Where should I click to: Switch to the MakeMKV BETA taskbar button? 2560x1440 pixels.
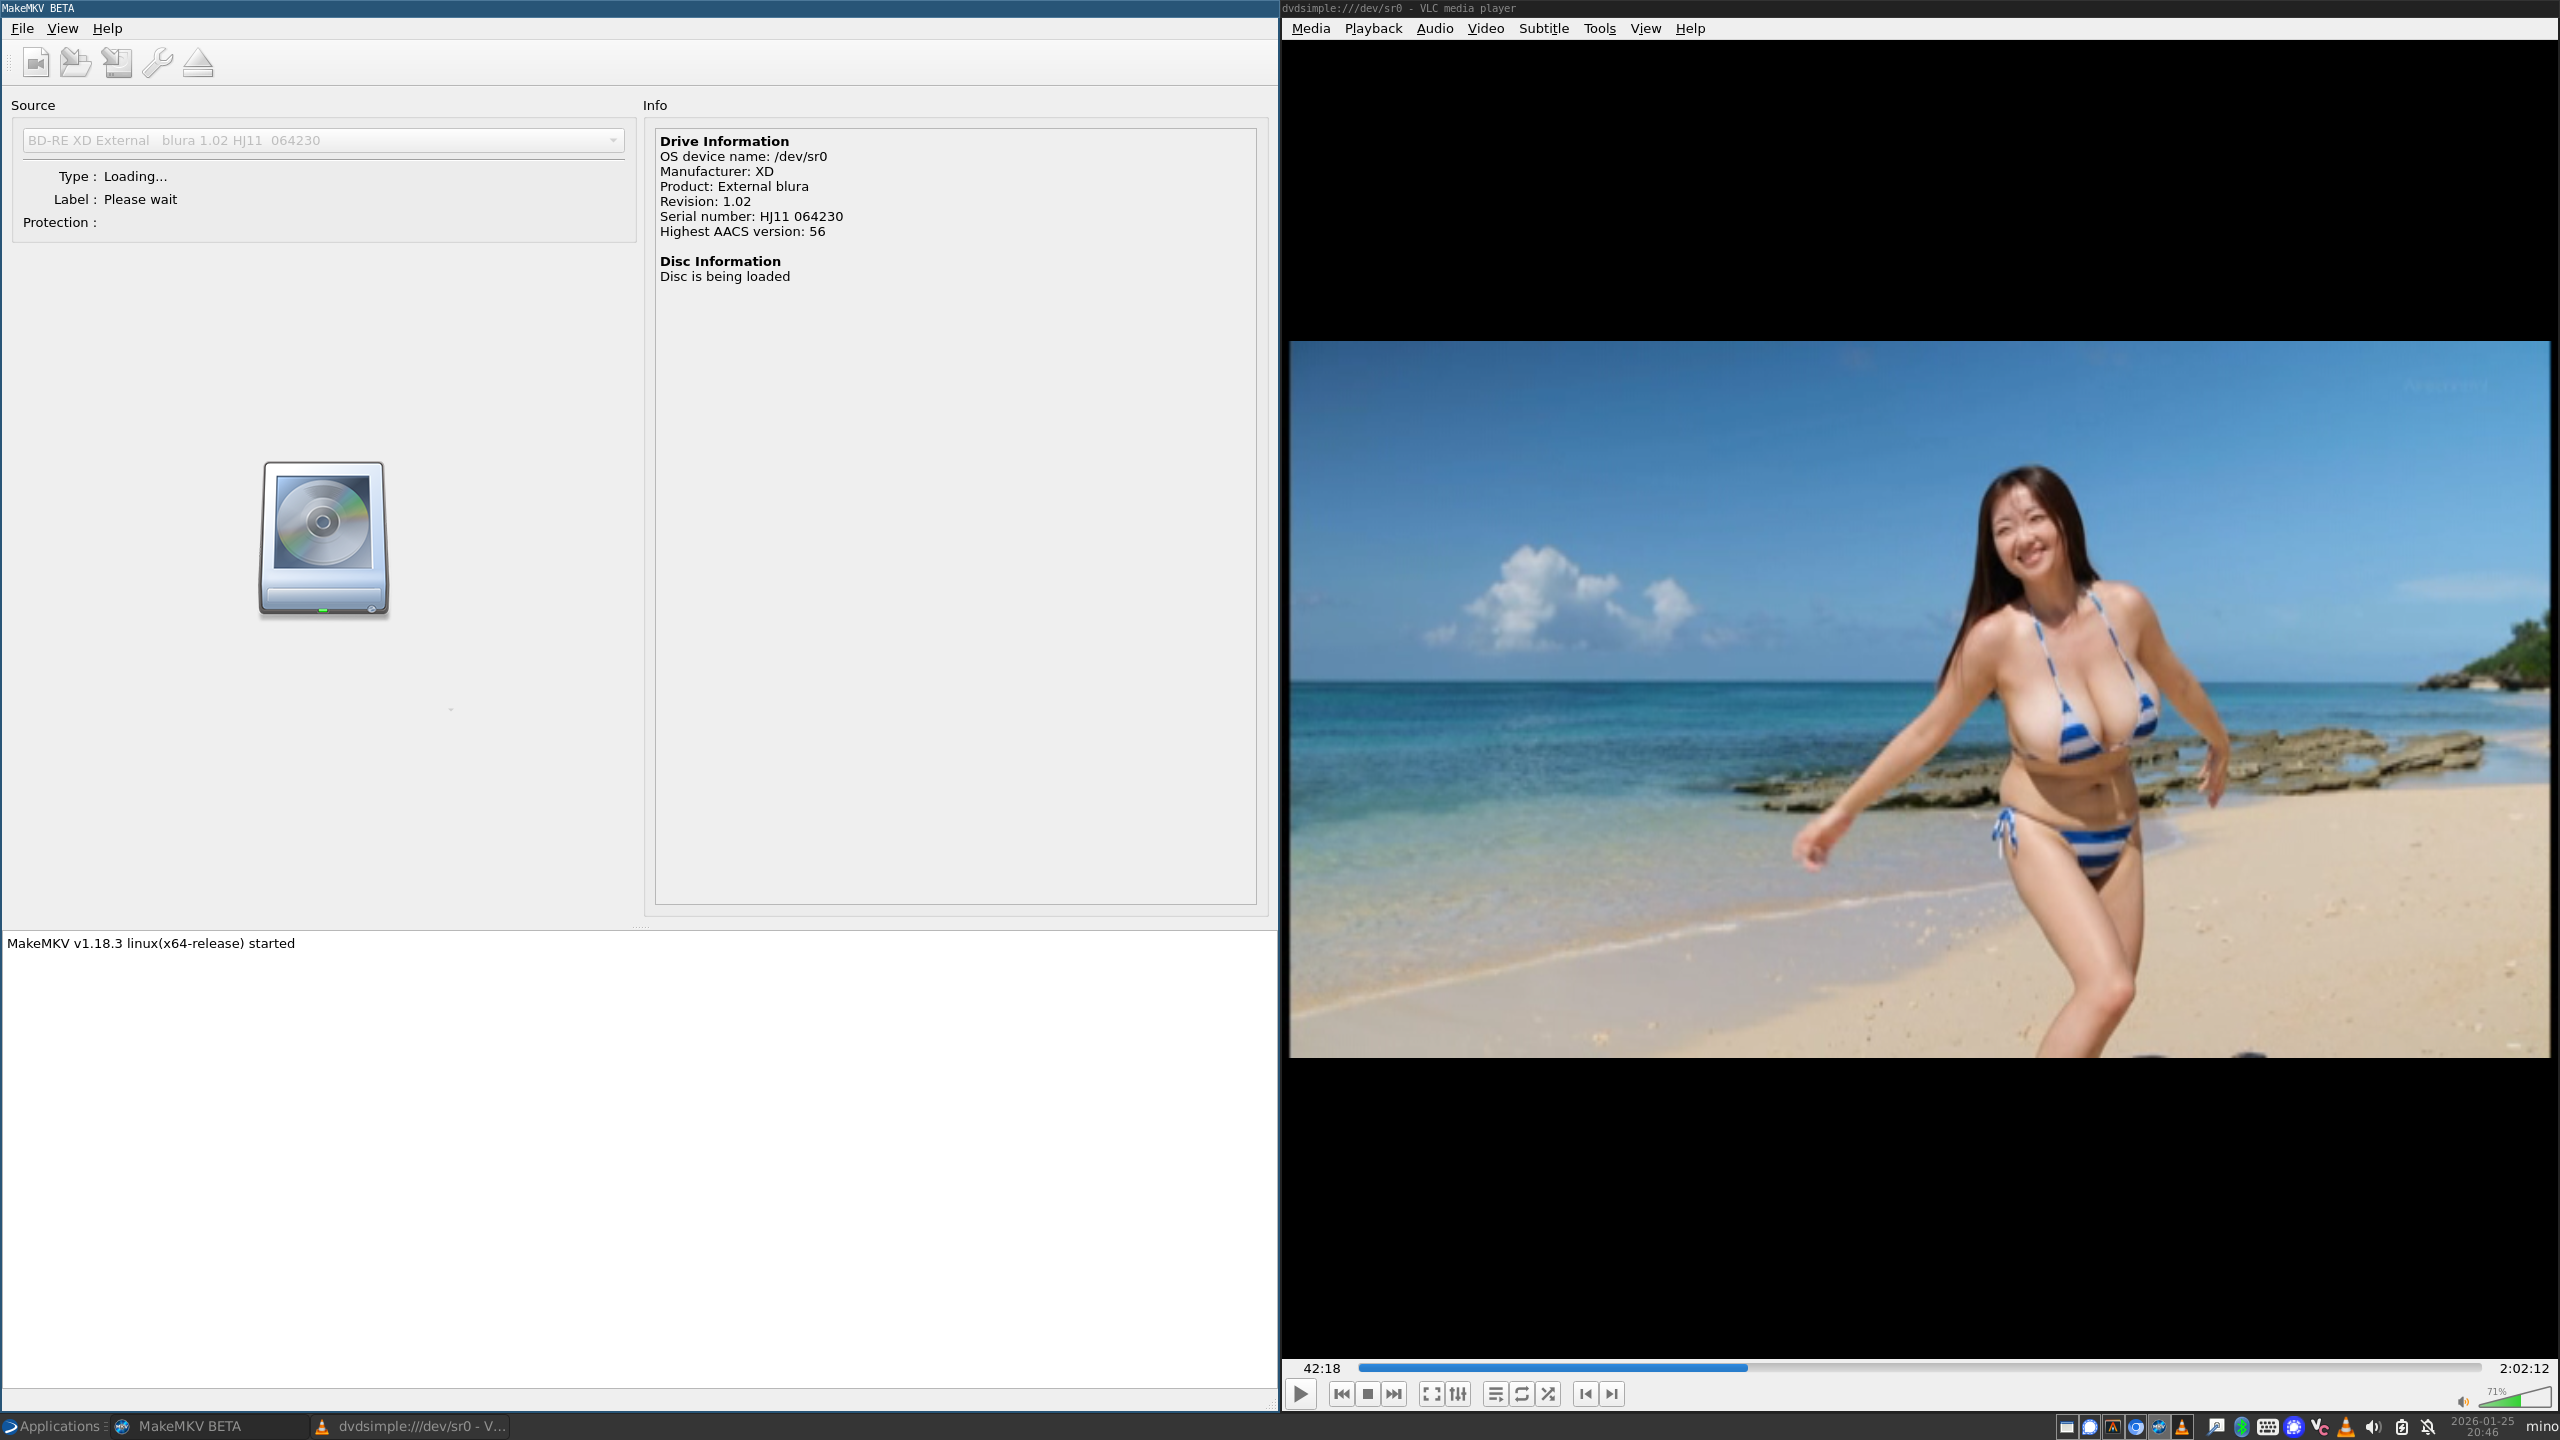pos(190,1426)
